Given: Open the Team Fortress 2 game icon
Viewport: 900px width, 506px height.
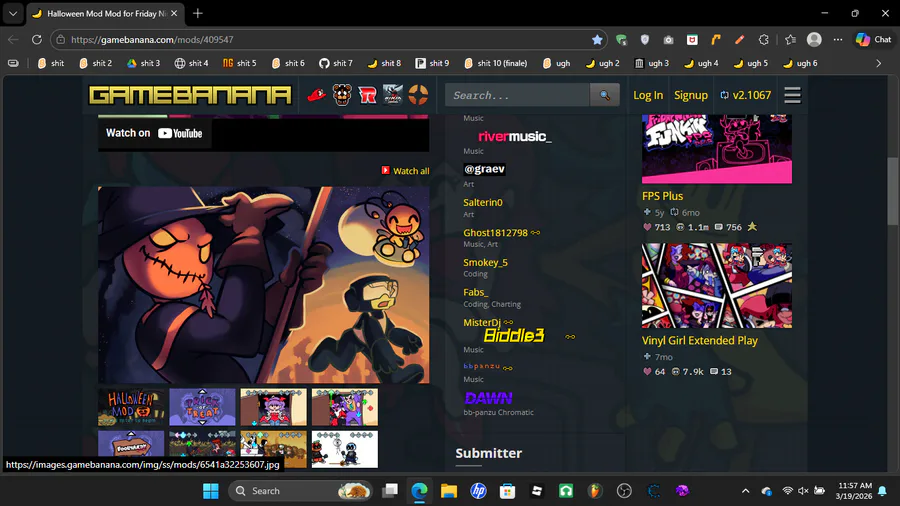Looking at the screenshot, I should (x=418, y=95).
